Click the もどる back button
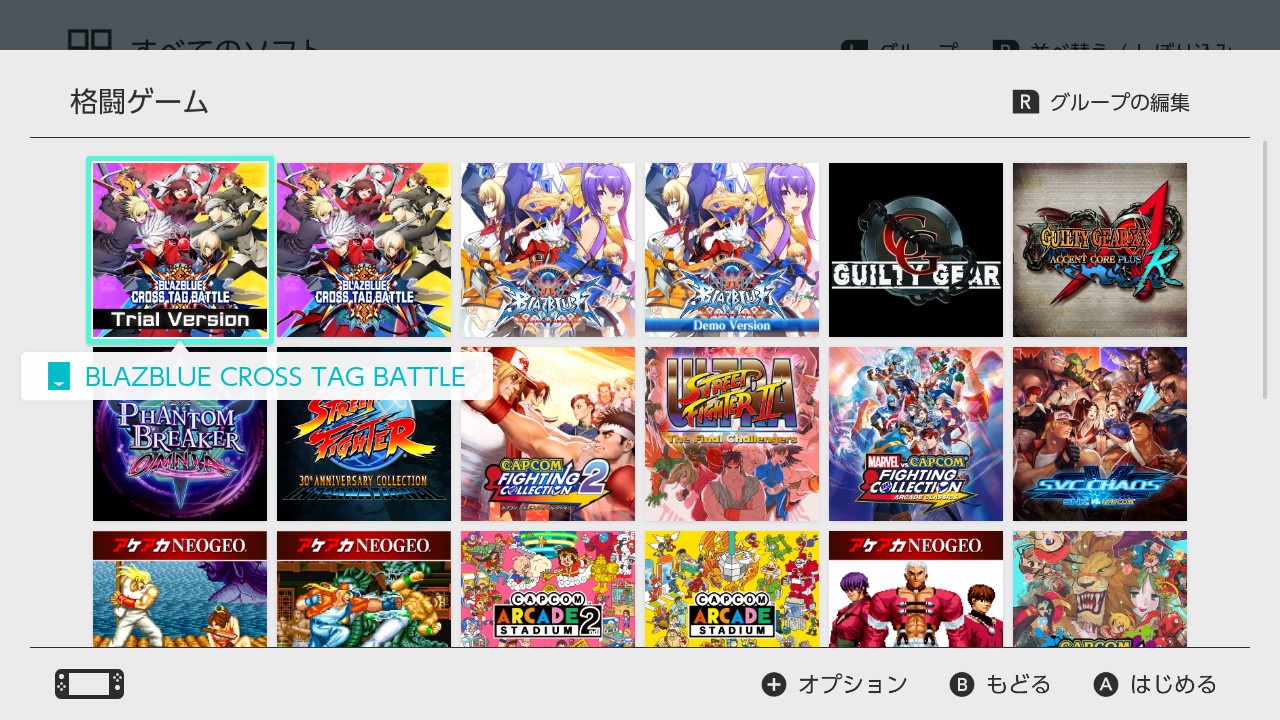 [x=1001, y=684]
